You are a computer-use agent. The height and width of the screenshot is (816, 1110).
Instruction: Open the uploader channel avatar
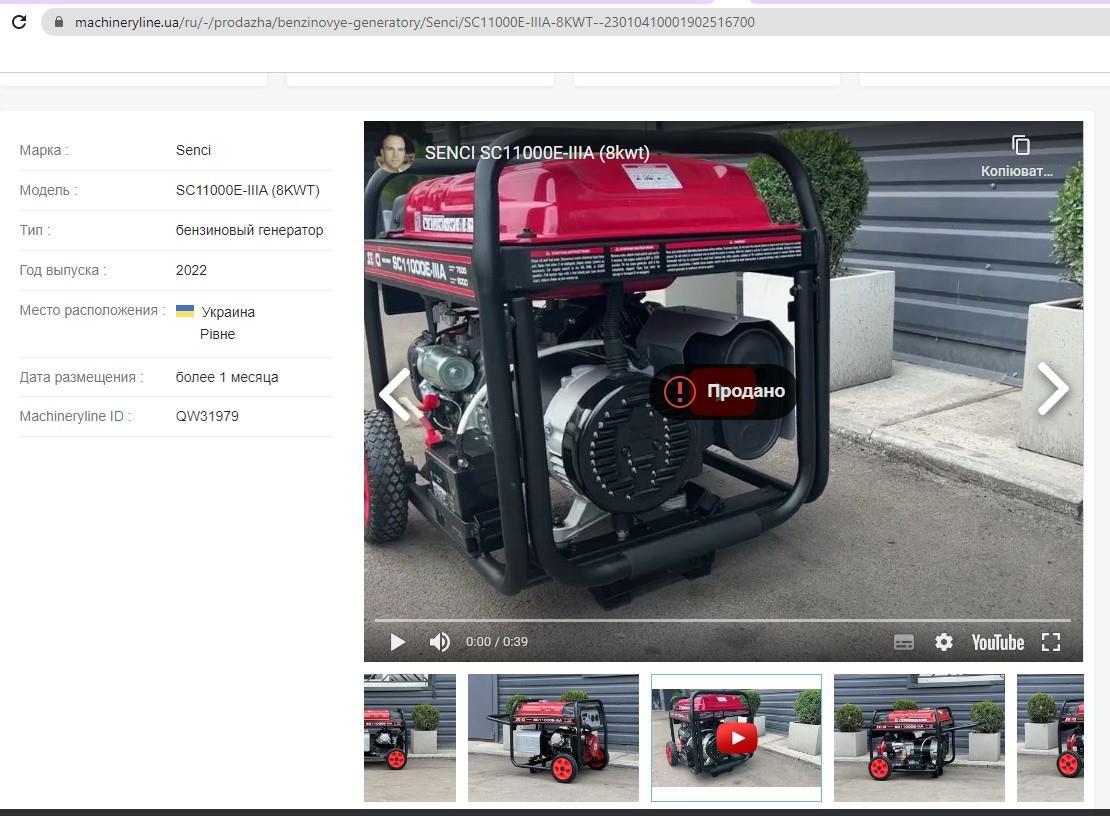point(394,152)
